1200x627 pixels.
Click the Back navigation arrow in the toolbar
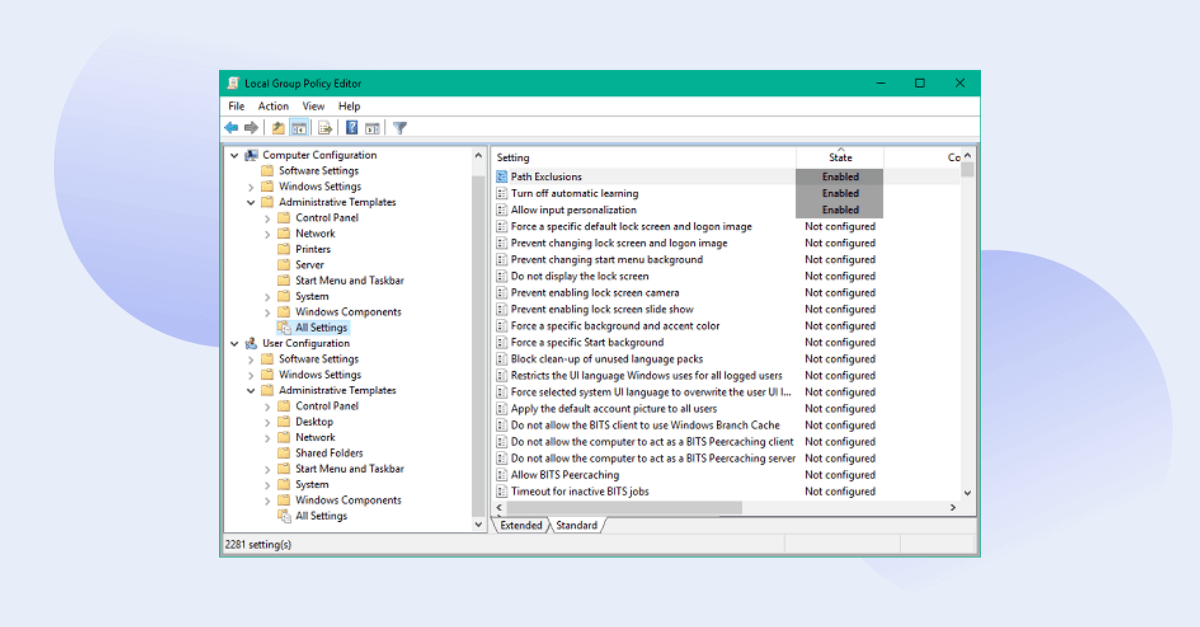coord(230,127)
